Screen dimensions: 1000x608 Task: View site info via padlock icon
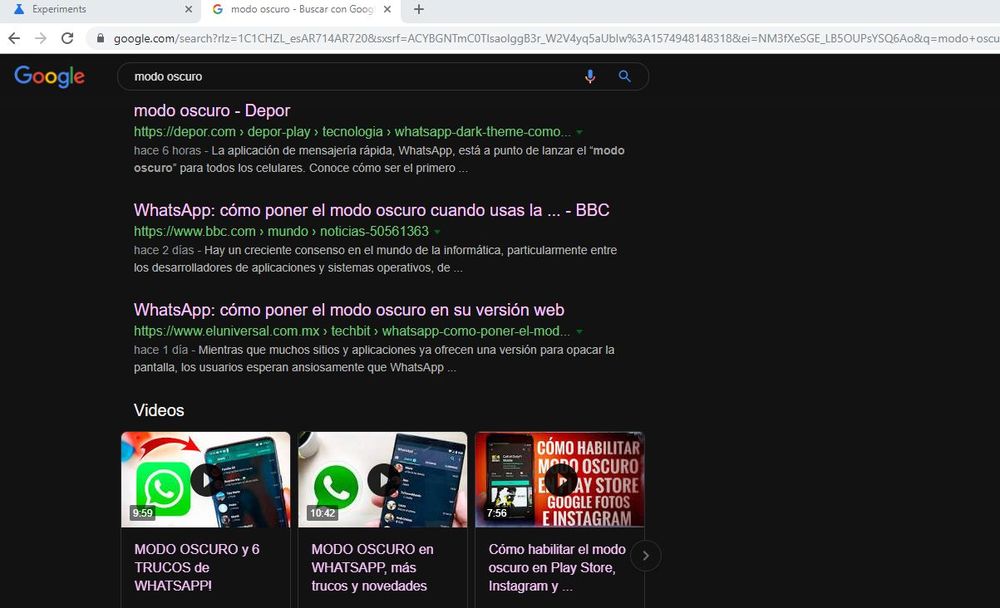click(x=100, y=38)
